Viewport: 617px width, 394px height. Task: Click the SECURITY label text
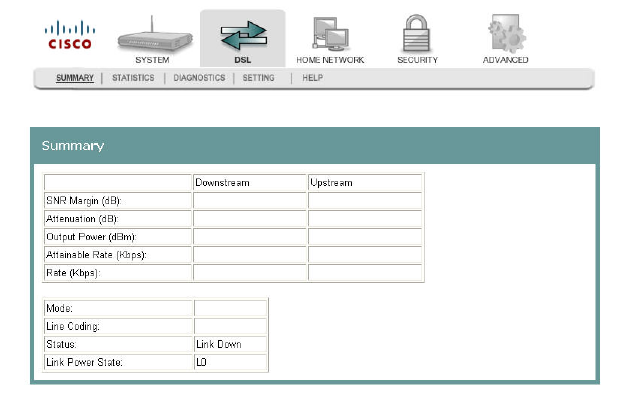417,60
